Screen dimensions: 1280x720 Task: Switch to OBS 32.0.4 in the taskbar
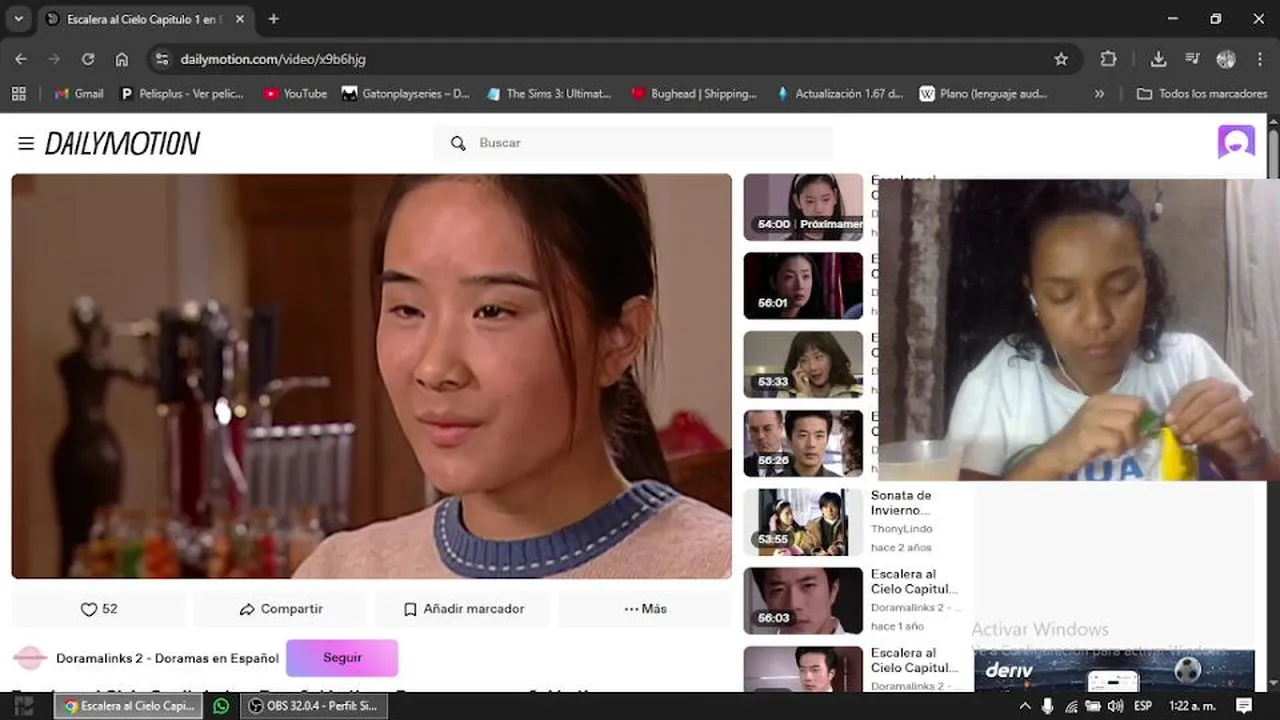[314, 706]
